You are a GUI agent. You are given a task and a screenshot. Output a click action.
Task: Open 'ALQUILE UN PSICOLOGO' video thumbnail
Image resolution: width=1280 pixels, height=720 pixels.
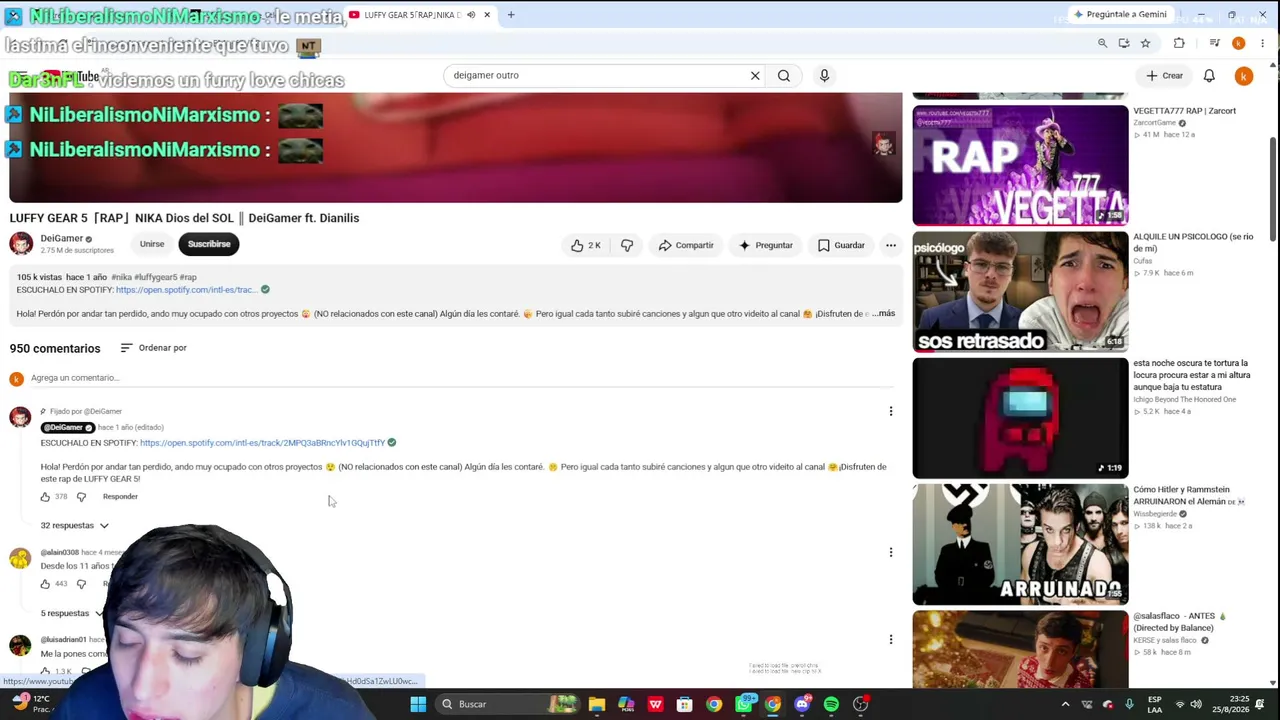pyautogui.click(x=1020, y=291)
